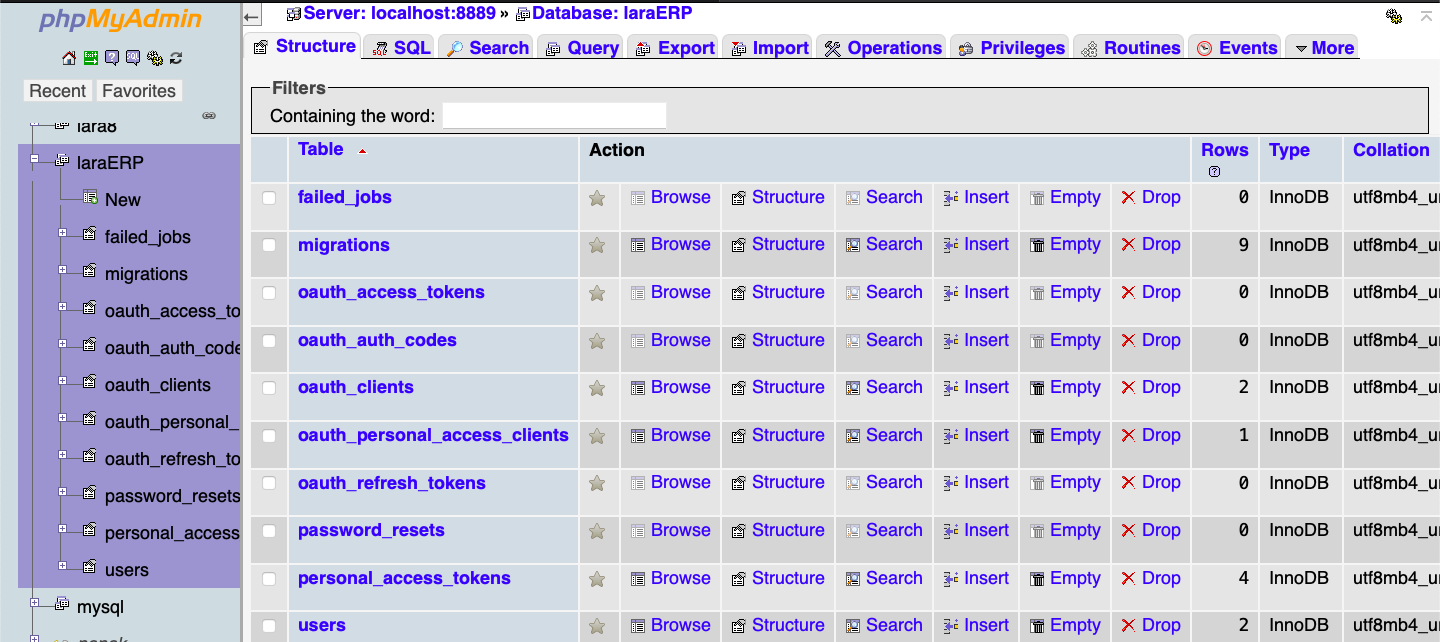This screenshot has width=1440, height=642.
Task: Open Structure of password_resets table
Action: (778, 530)
